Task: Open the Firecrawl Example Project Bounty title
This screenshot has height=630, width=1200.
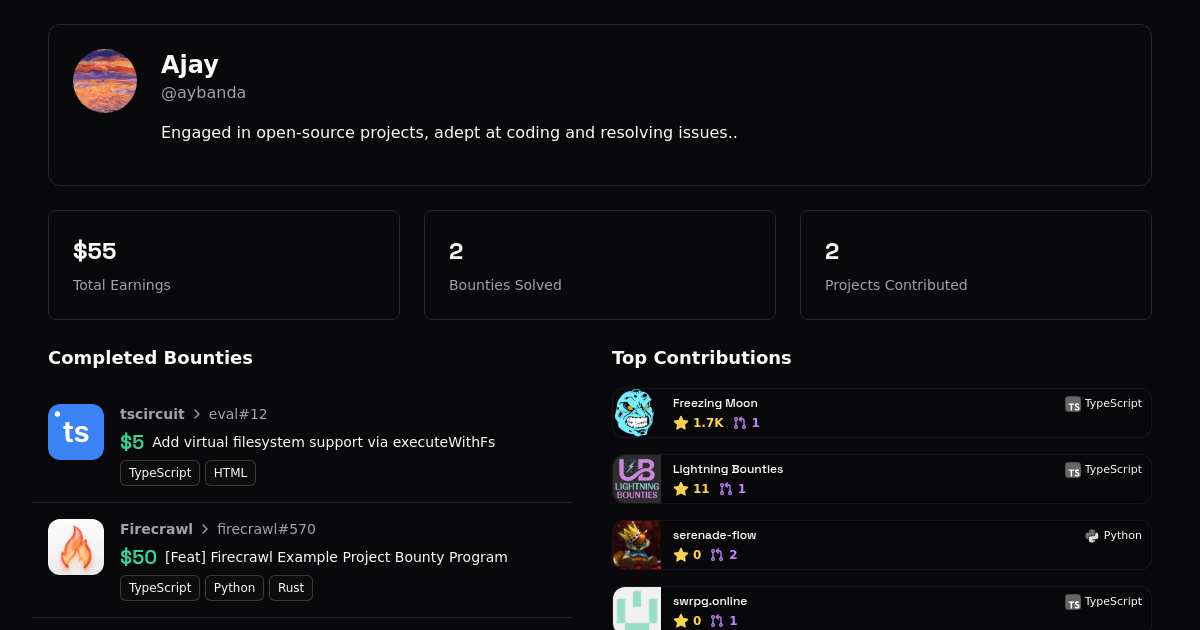Action: tap(336, 557)
